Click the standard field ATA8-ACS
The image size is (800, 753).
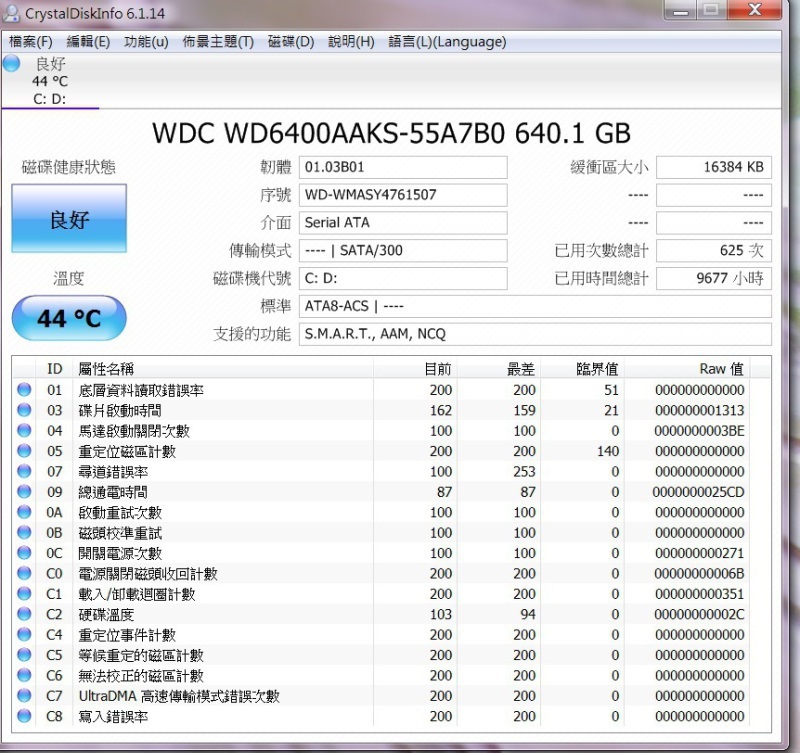point(535,306)
